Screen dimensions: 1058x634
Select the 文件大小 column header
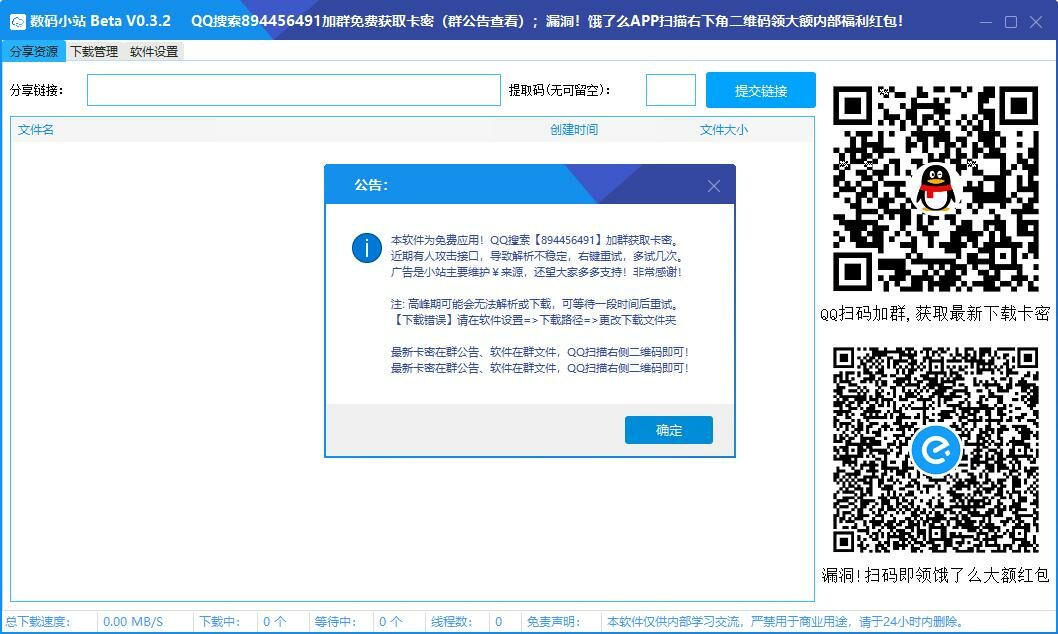(x=723, y=129)
